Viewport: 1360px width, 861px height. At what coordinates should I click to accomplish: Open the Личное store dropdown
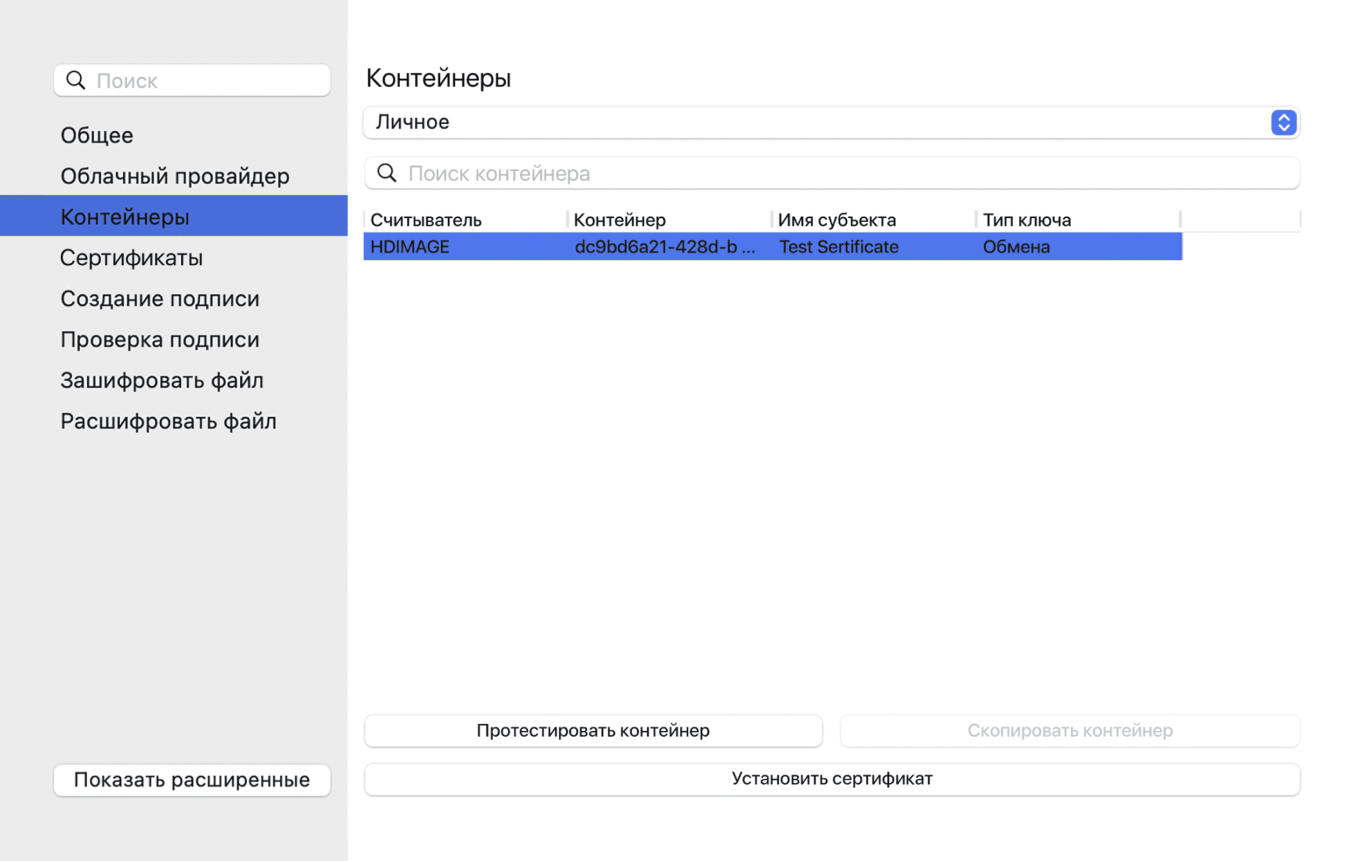click(x=831, y=122)
